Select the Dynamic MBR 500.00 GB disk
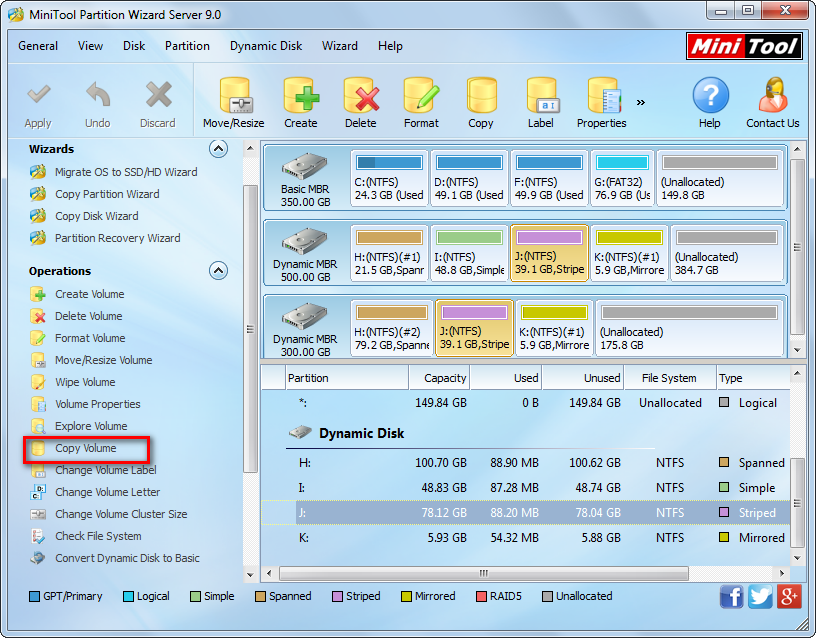This screenshot has width=816, height=638. click(x=305, y=254)
